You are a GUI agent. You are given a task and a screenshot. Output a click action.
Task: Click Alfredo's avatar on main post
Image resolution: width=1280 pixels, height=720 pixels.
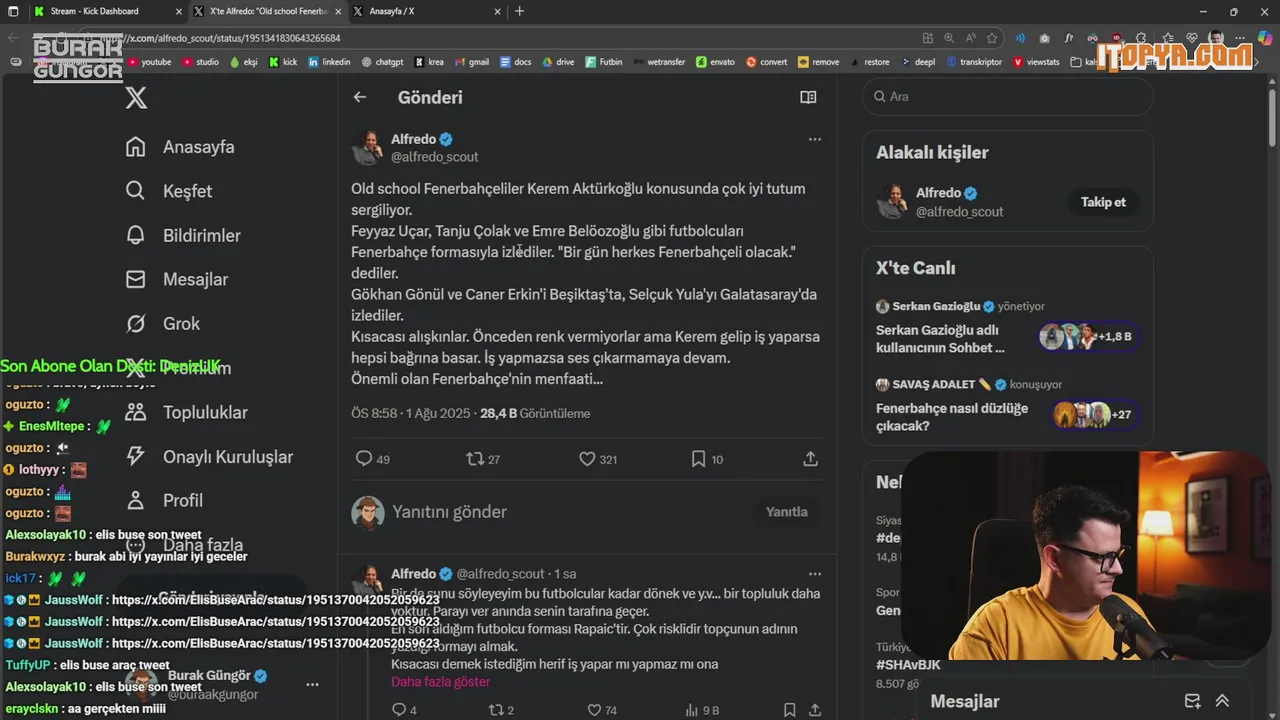(368, 147)
